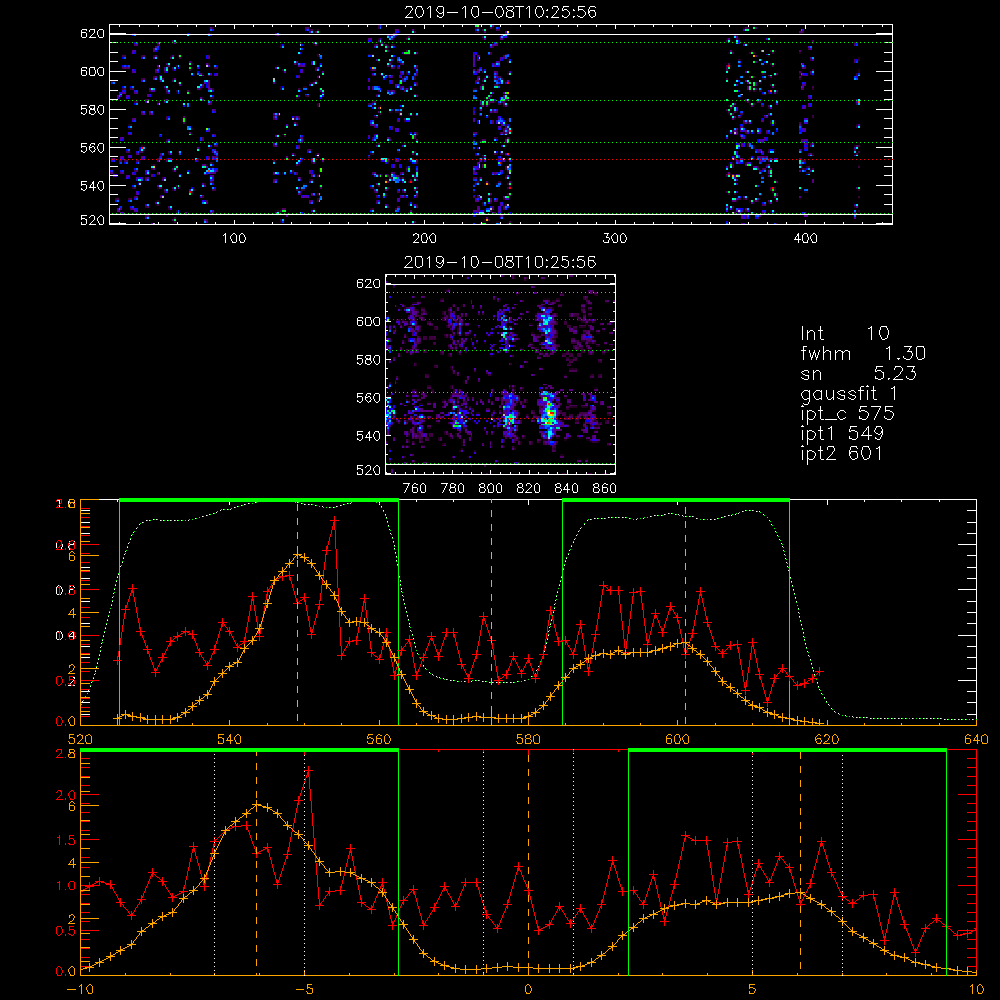Click red y-axis label 0.5 on bottom plot

(x=66, y=931)
